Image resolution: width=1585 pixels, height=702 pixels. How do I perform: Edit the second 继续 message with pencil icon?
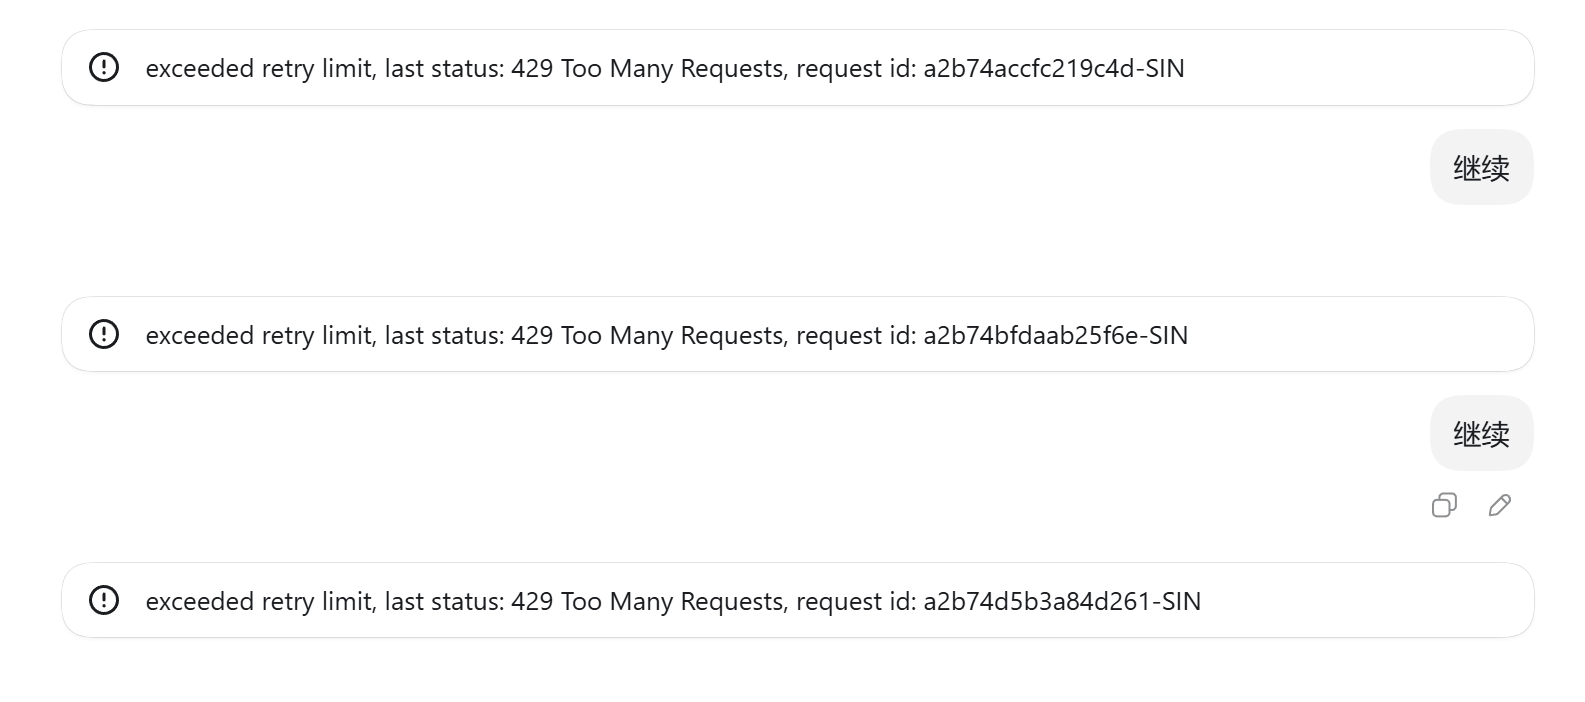pos(1499,505)
